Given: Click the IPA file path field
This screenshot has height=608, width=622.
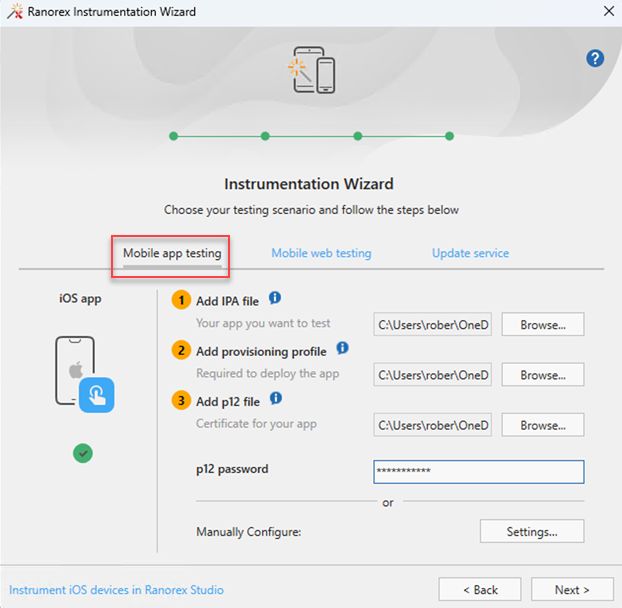Looking at the screenshot, I should point(432,324).
